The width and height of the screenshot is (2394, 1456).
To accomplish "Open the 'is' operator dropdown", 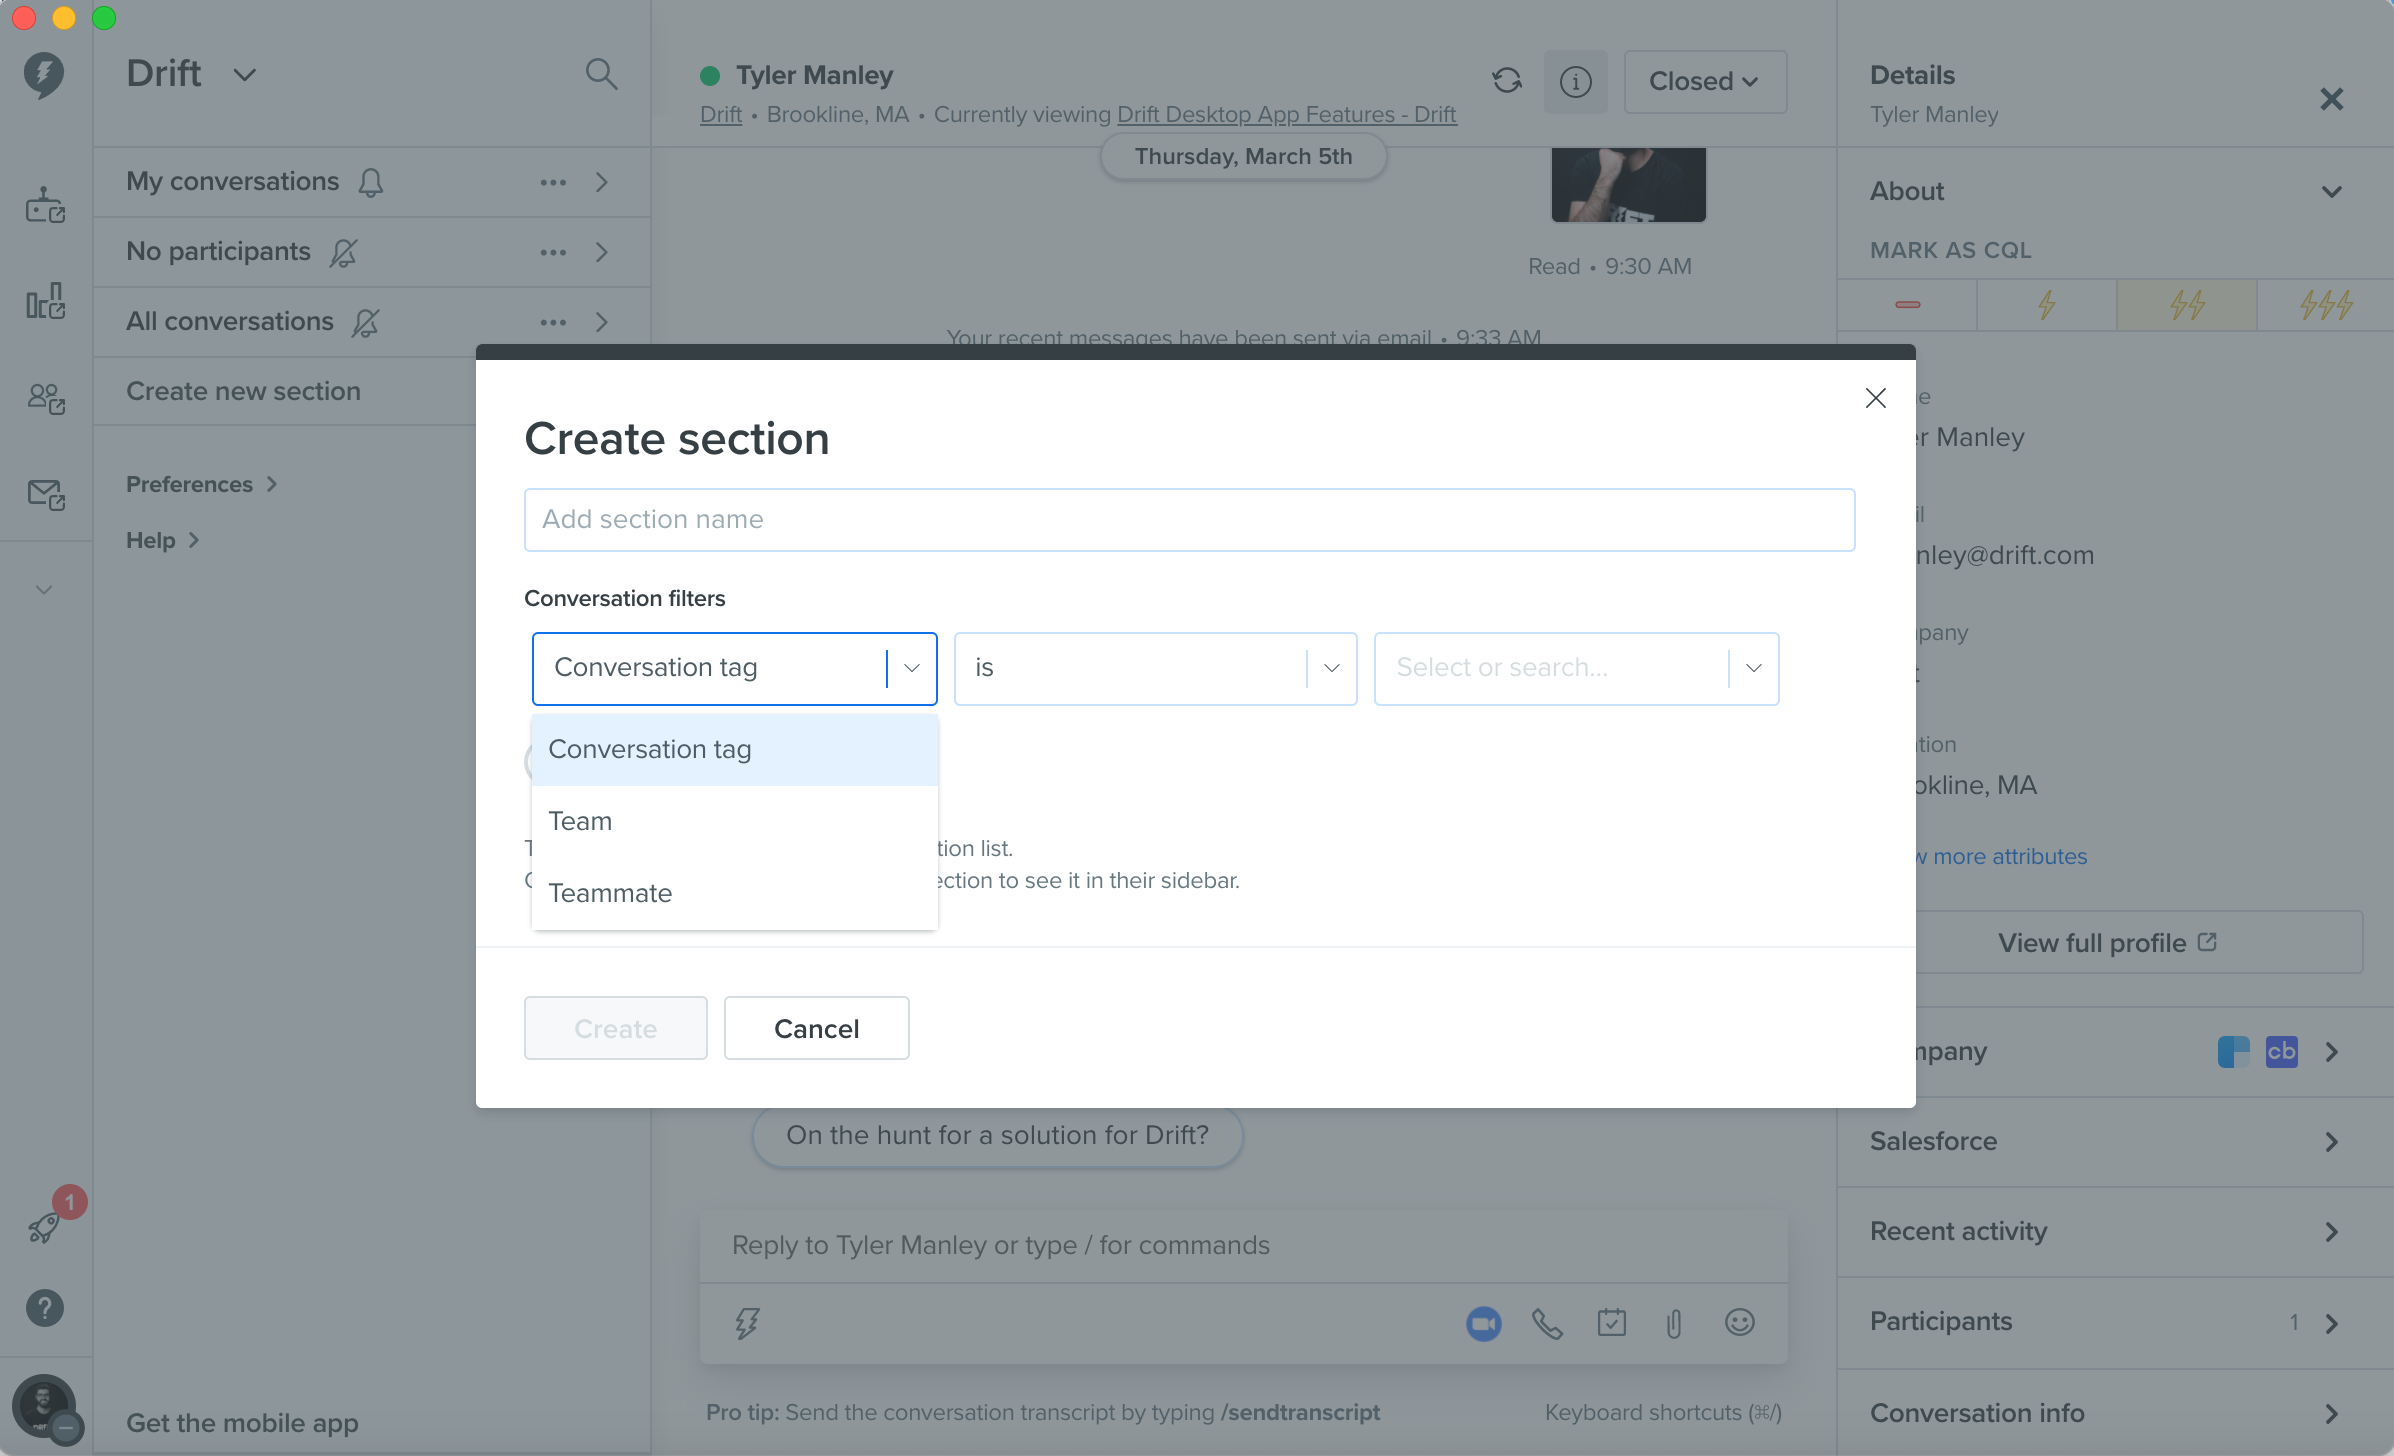I will (x=1155, y=668).
